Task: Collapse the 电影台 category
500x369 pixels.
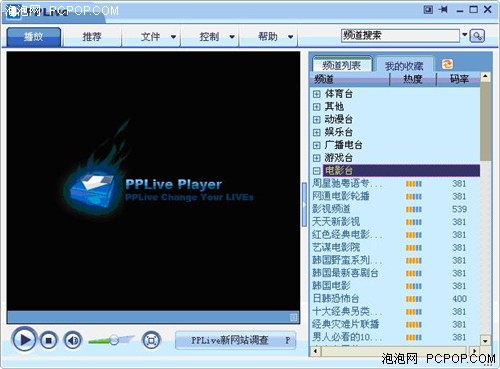Action: [316, 171]
